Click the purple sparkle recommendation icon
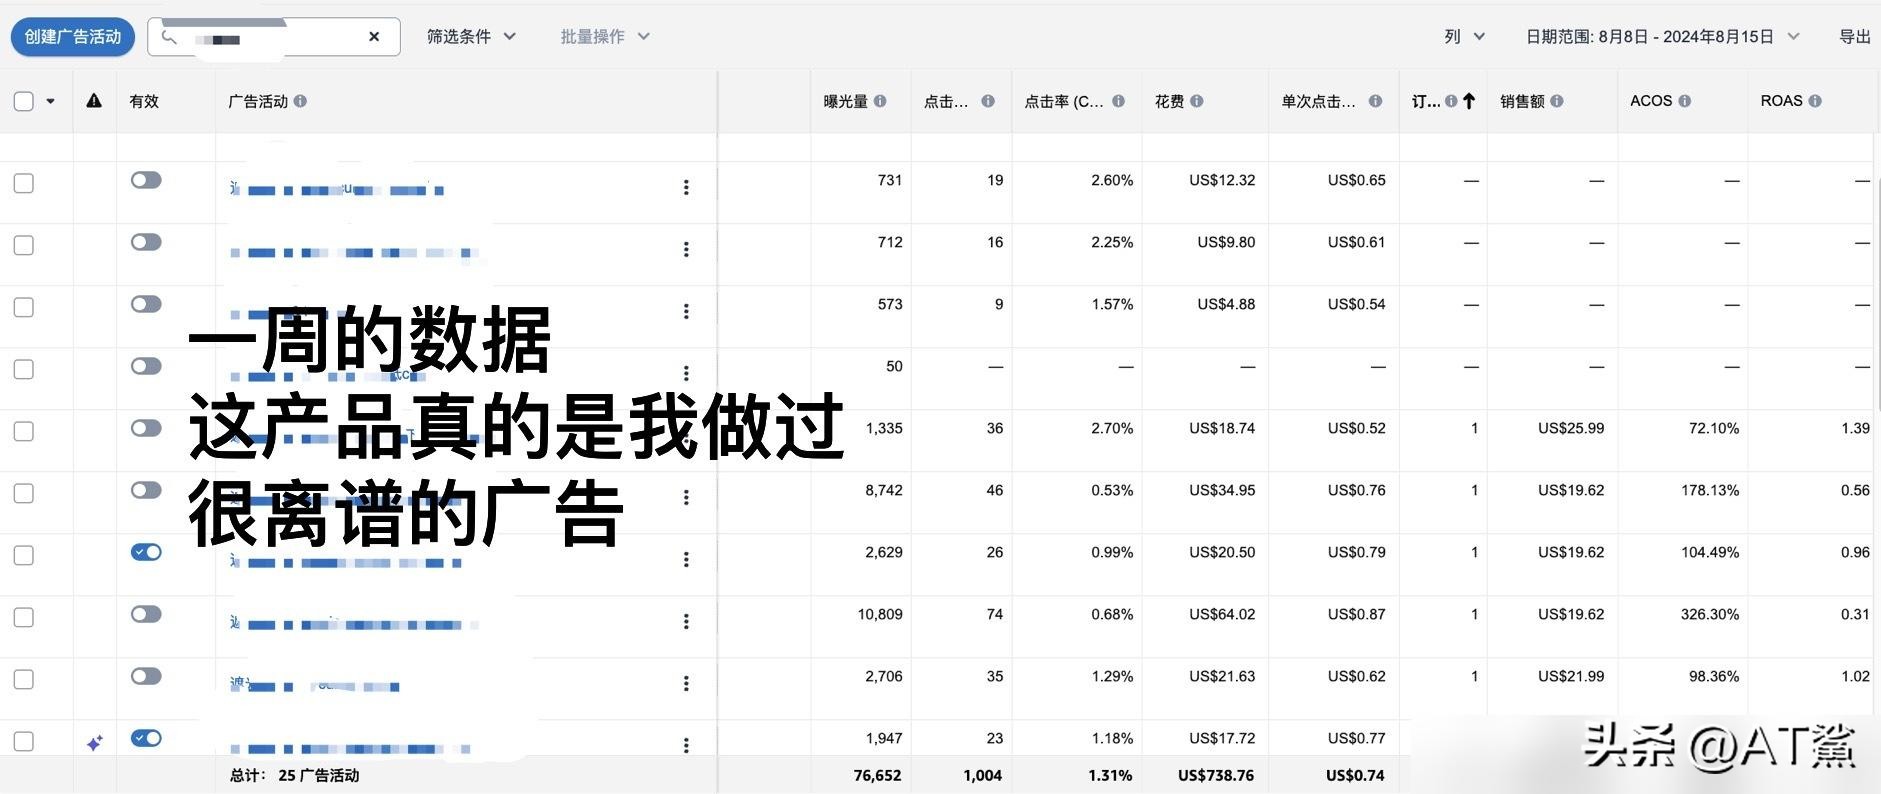The height and width of the screenshot is (794, 1881). [x=94, y=743]
